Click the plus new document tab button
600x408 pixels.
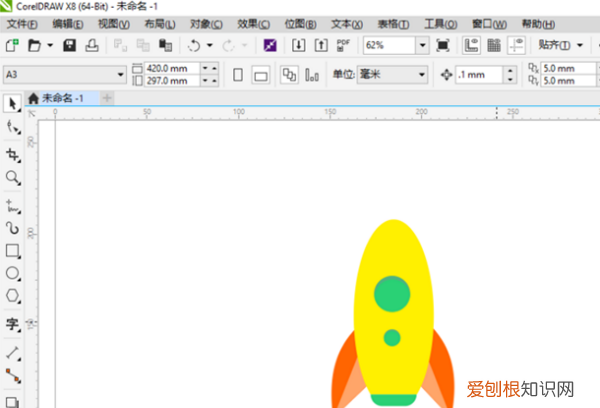pyautogui.click(x=107, y=98)
